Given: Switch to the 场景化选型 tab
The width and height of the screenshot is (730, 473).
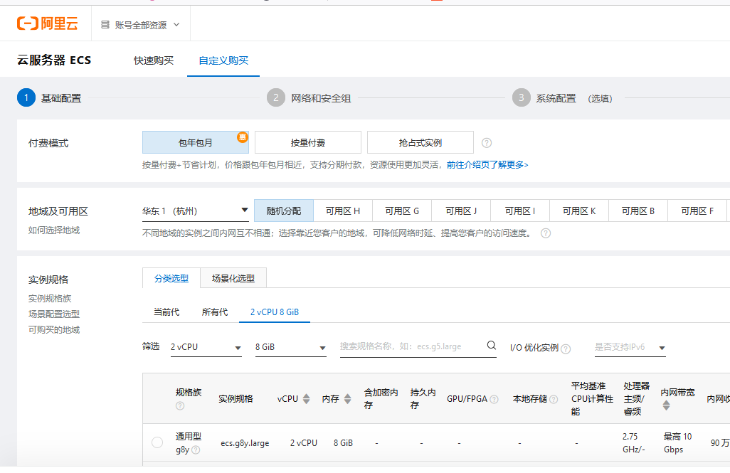Looking at the screenshot, I should click(233, 278).
